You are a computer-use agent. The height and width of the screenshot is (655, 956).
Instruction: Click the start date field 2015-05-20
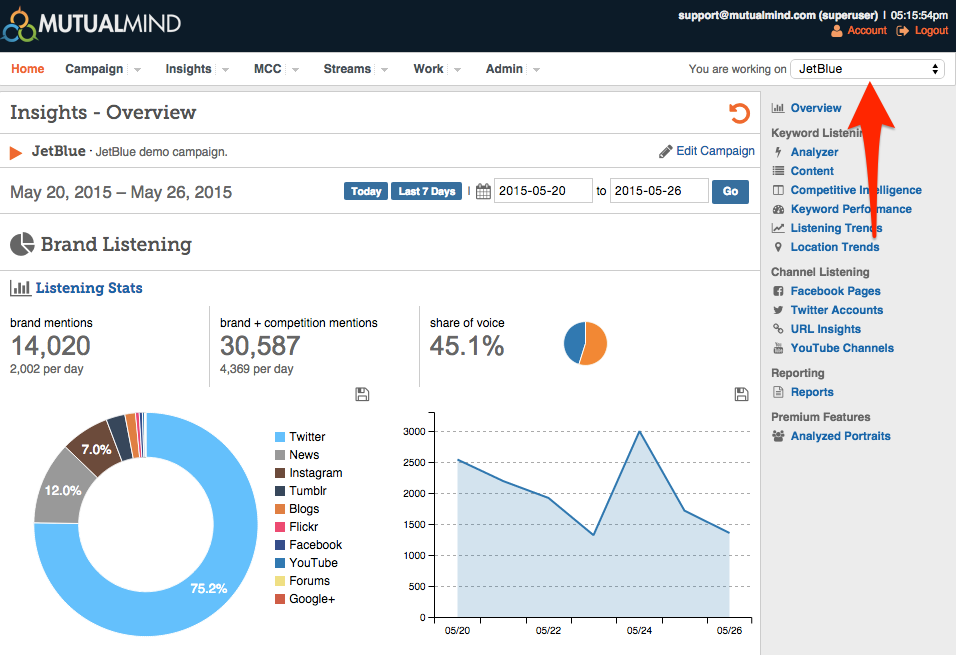(x=543, y=191)
